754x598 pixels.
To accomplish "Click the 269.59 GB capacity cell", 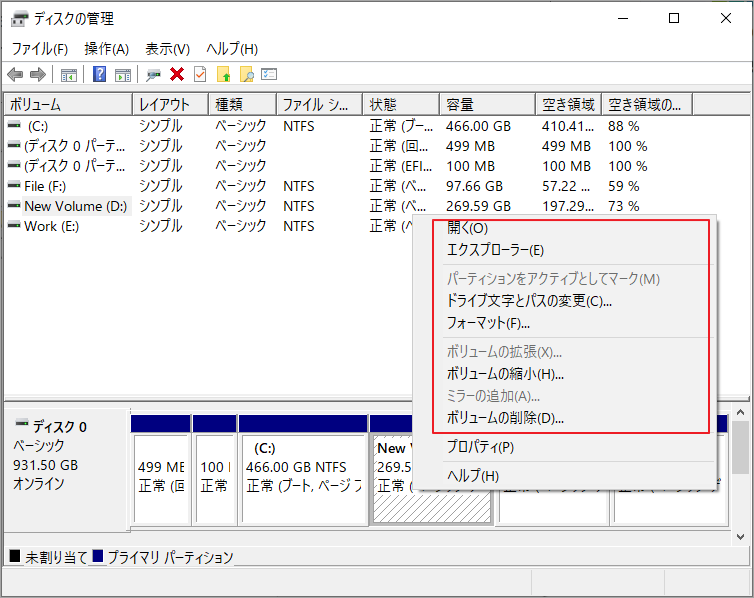I will (478, 206).
